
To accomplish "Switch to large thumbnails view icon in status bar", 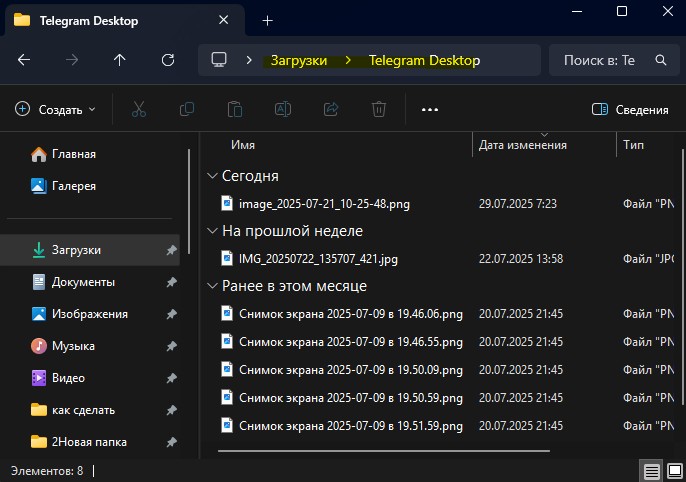I will click(675, 472).
